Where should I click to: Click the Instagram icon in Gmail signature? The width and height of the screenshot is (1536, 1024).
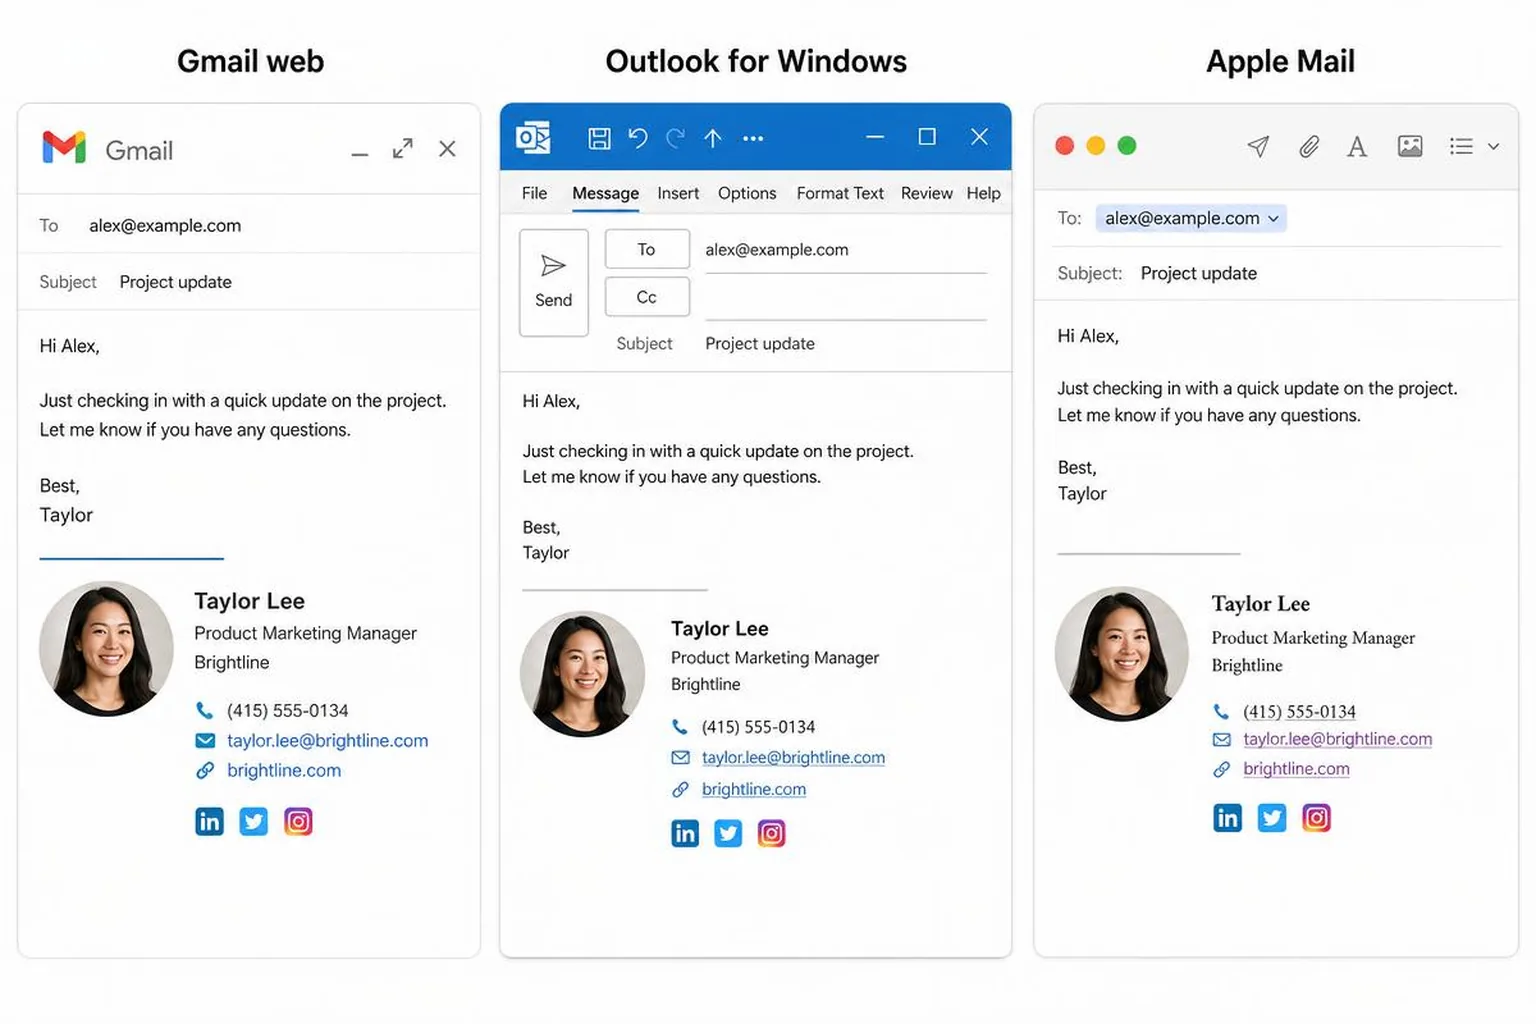point(298,822)
